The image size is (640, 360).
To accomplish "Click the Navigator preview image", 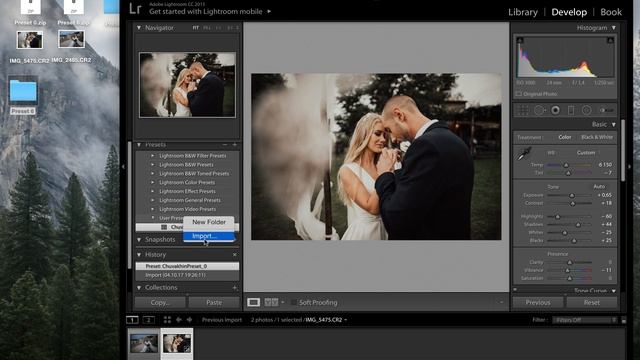I will (x=187, y=85).
